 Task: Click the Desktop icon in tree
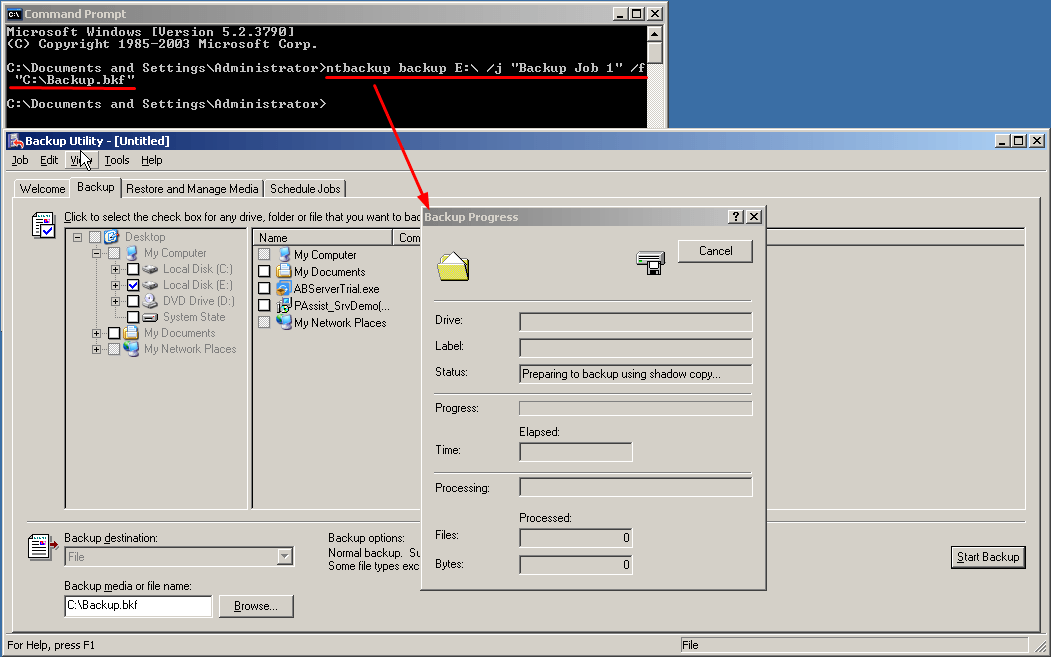(x=112, y=237)
